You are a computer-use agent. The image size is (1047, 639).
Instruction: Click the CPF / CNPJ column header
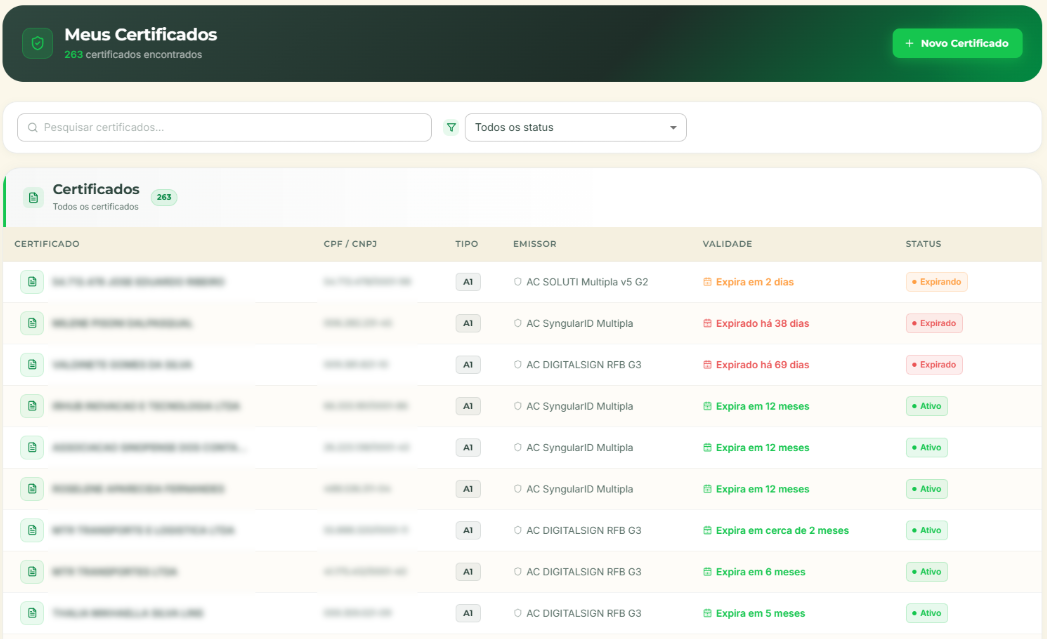pyautogui.click(x=350, y=244)
